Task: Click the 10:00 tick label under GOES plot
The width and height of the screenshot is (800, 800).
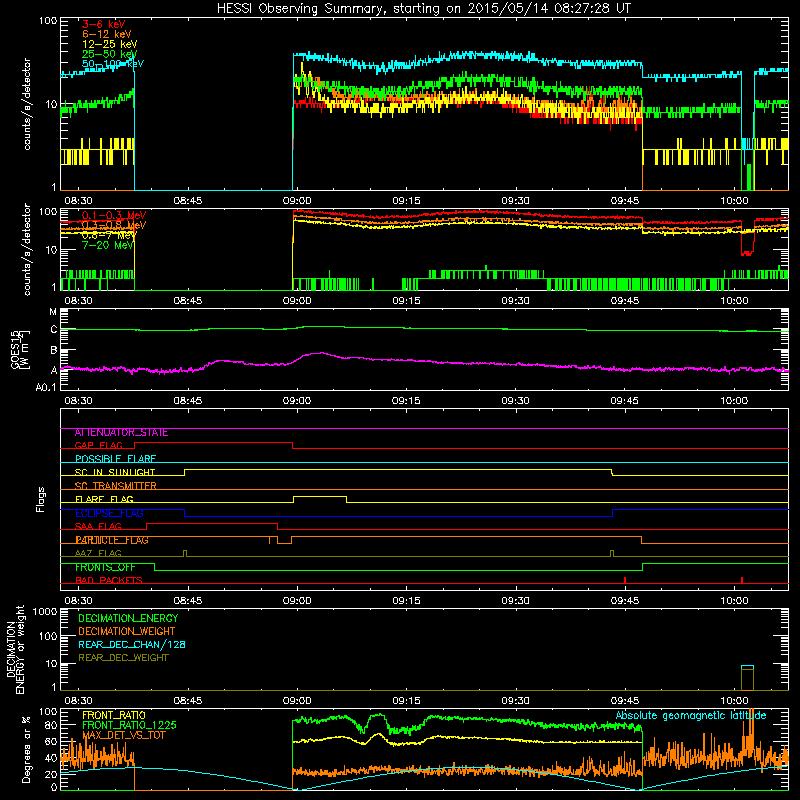Action: tap(734, 401)
